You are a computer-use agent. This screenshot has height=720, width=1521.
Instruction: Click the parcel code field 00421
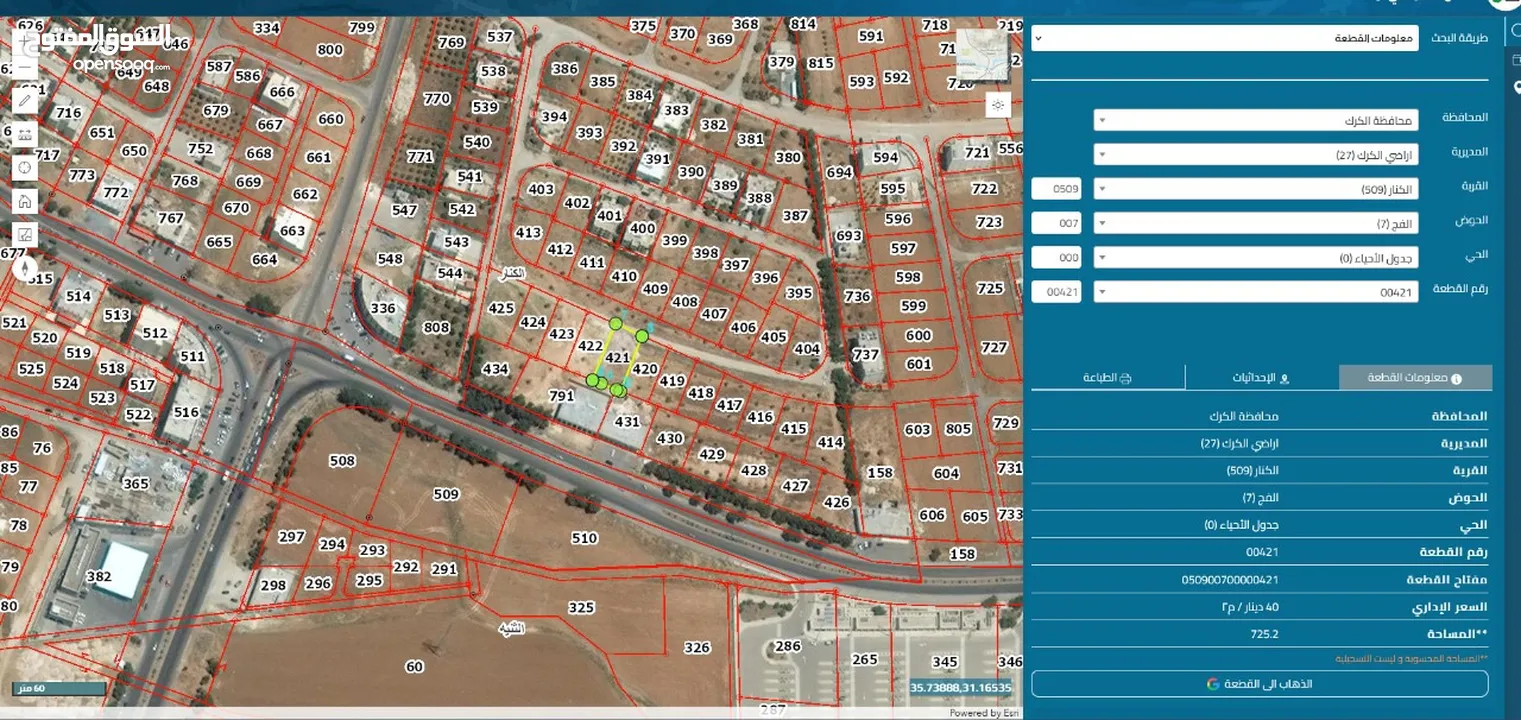pyautogui.click(x=1057, y=292)
